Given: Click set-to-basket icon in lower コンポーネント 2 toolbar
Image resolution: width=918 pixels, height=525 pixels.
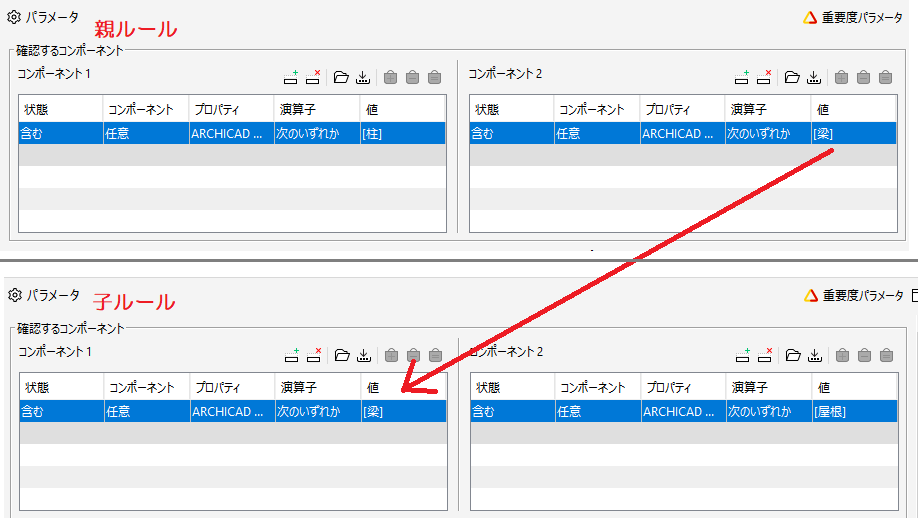Looking at the screenshot, I should pyautogui.click(x=886, y=355).
